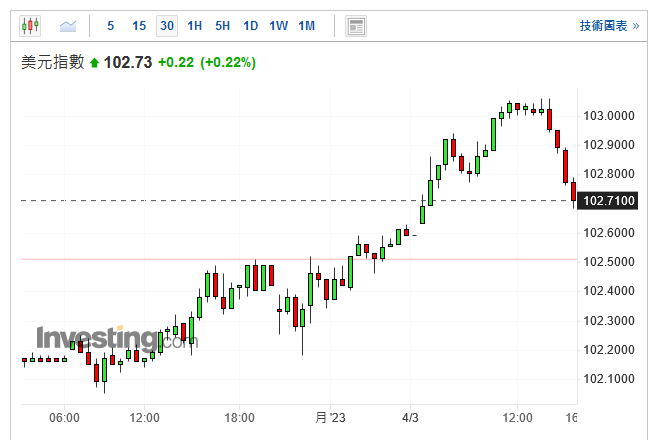Click the 102.5000 axis label
654x440 pixels.
(x=609, y=262)
